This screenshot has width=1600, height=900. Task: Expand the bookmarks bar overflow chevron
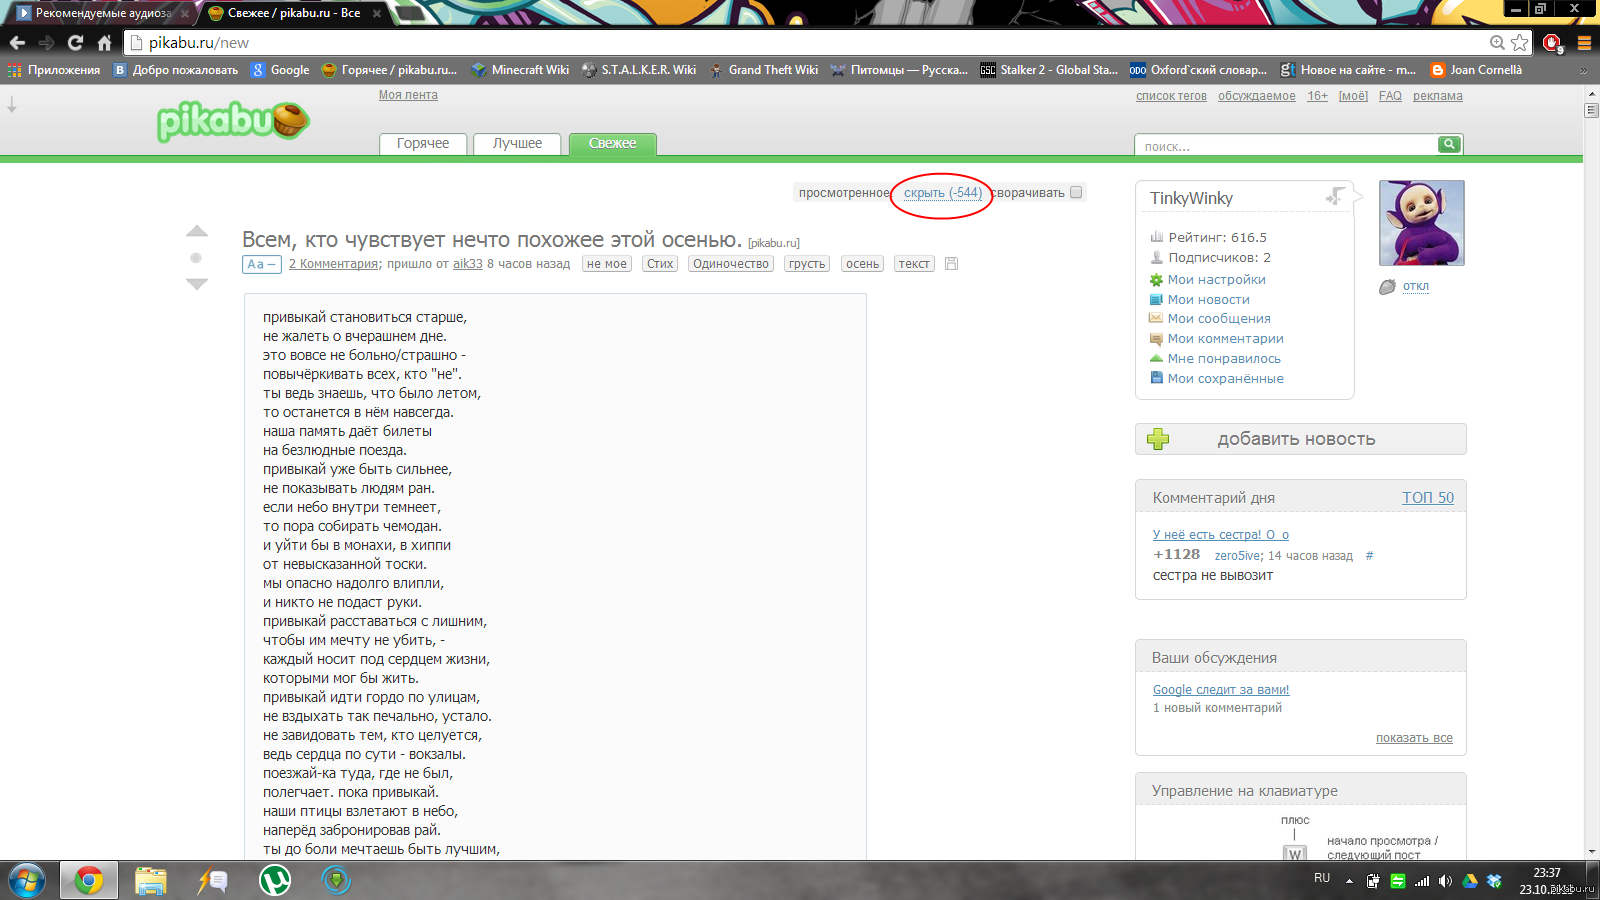(x=1583, y=70)
